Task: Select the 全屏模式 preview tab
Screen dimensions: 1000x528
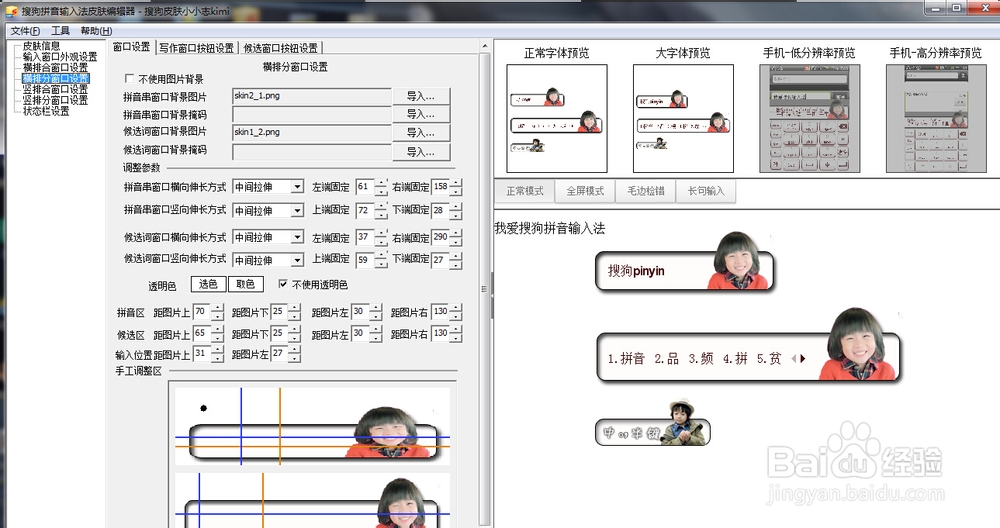Action: 585,191
